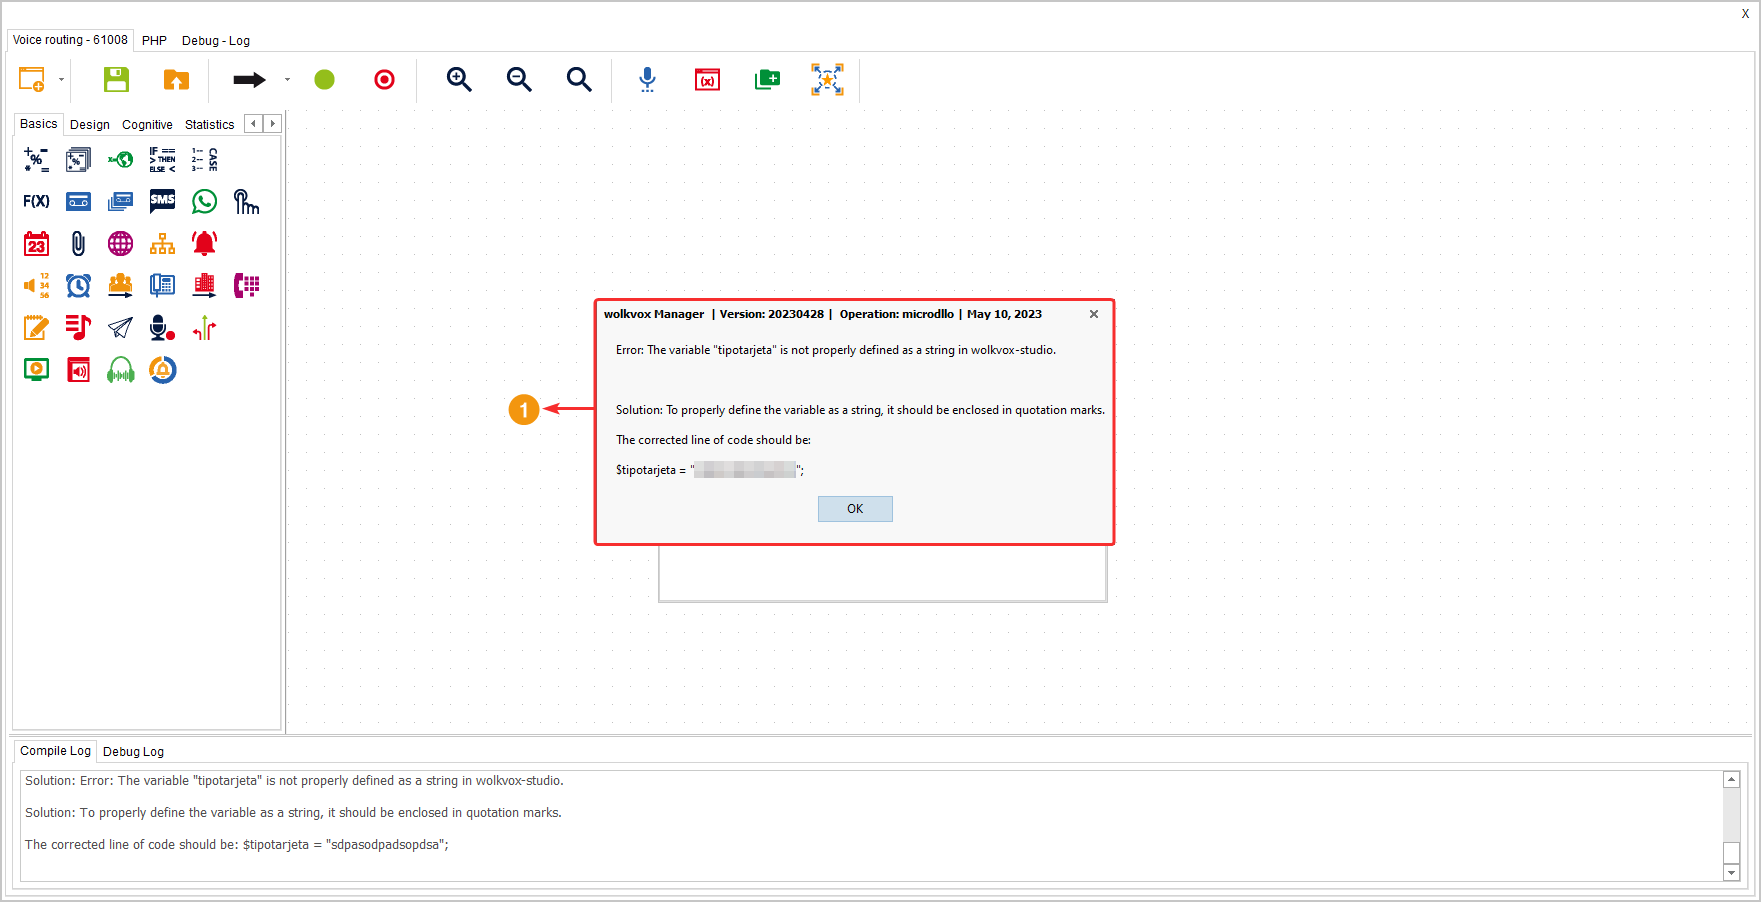Click the zoom out magnifier
1761x902 pixels.
[519, 79]
